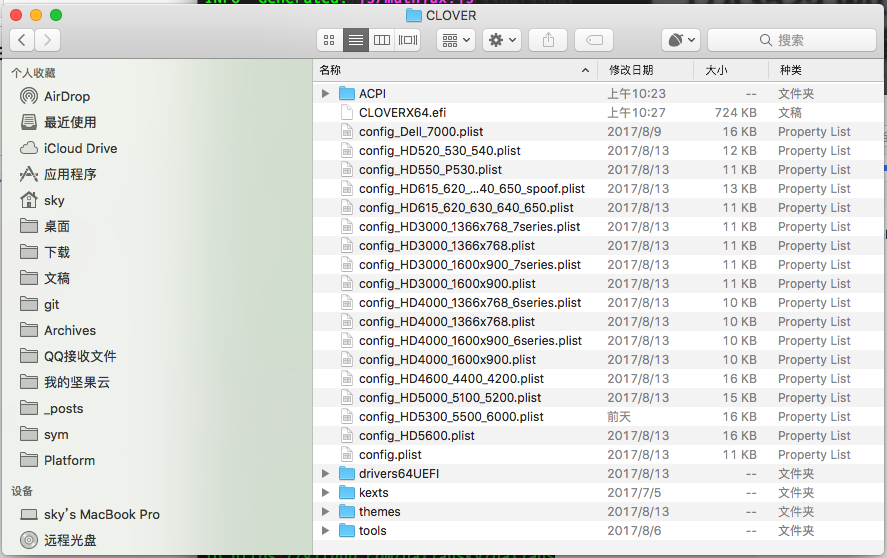Open 我的坚果云 sidebar folder
The image size is (887, 558).
[65, 383]
